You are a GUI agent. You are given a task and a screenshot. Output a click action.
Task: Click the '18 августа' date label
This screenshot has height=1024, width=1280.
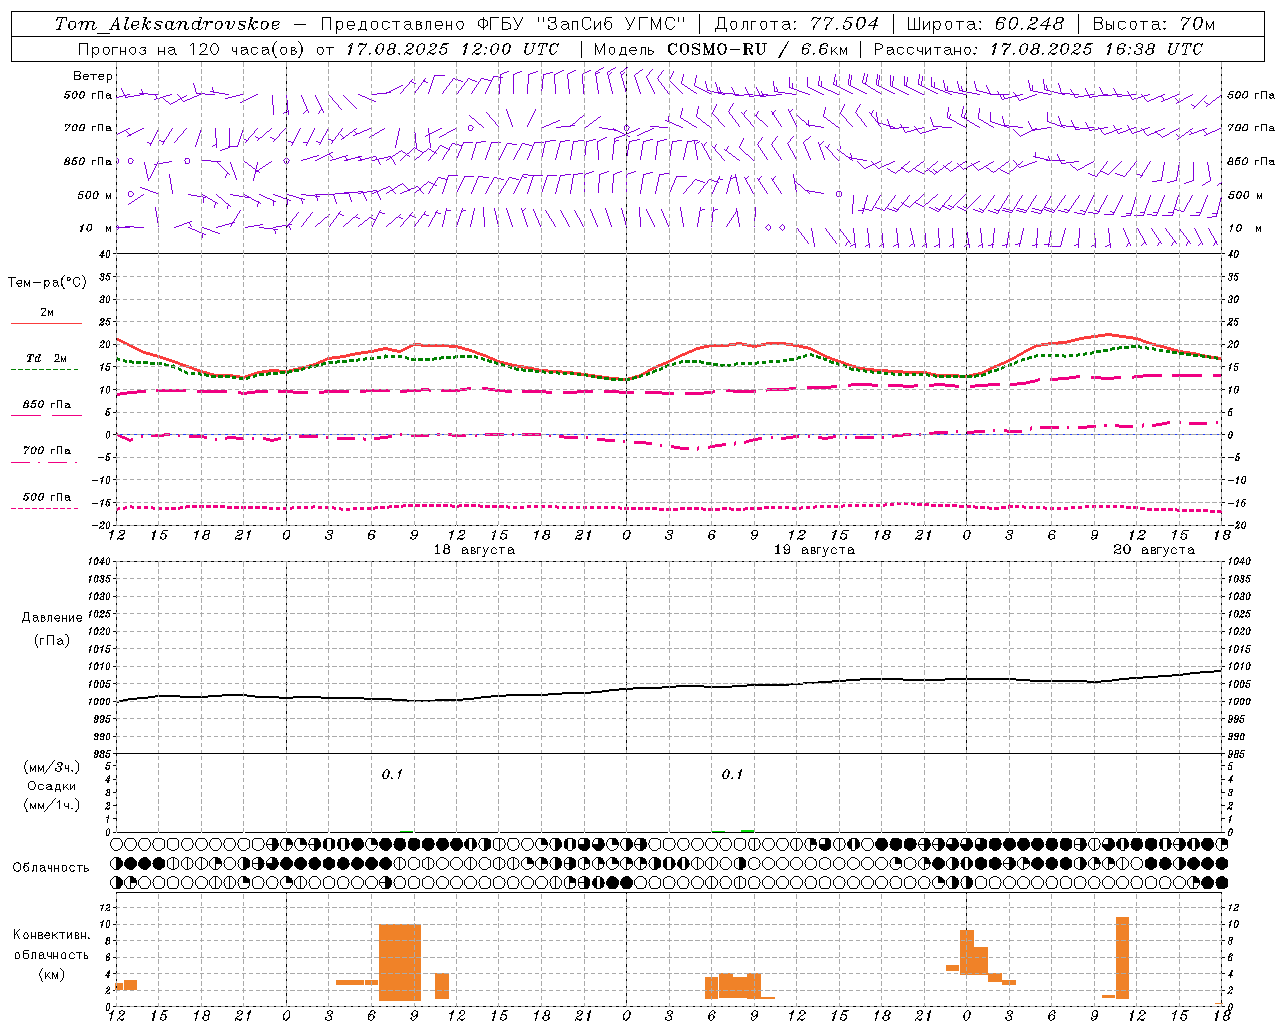pos(474,550)
